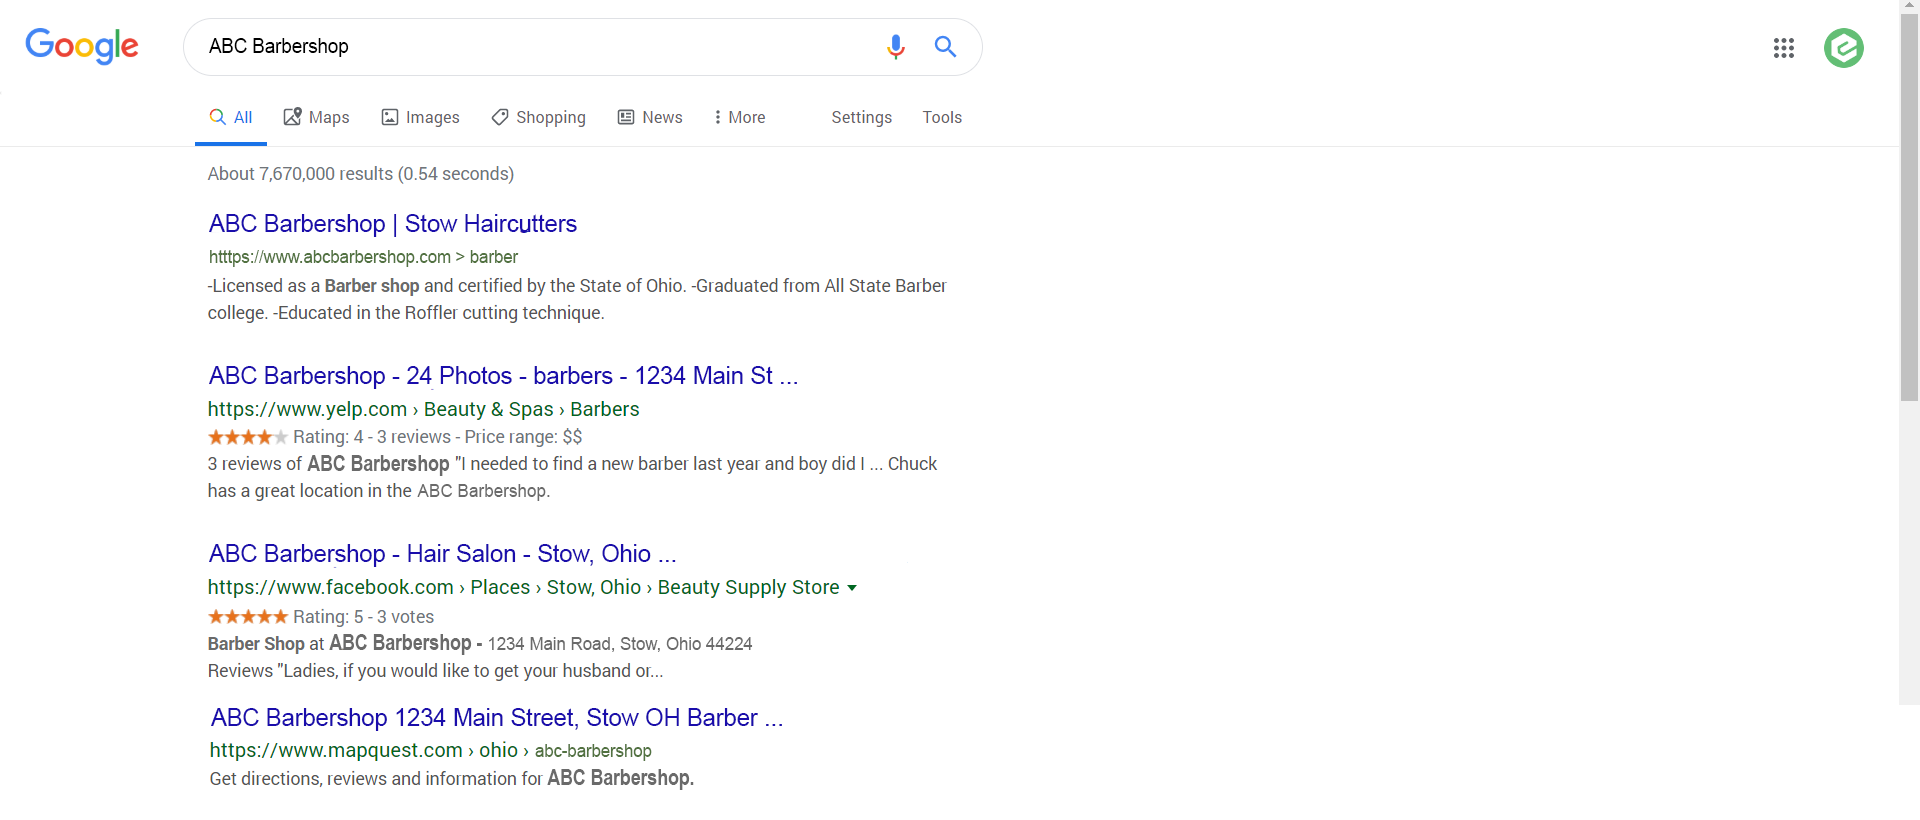Click the mapquest.com ohio breadcrumb URL
Screen dimensions: 1920x820
[x=430, y=750]
